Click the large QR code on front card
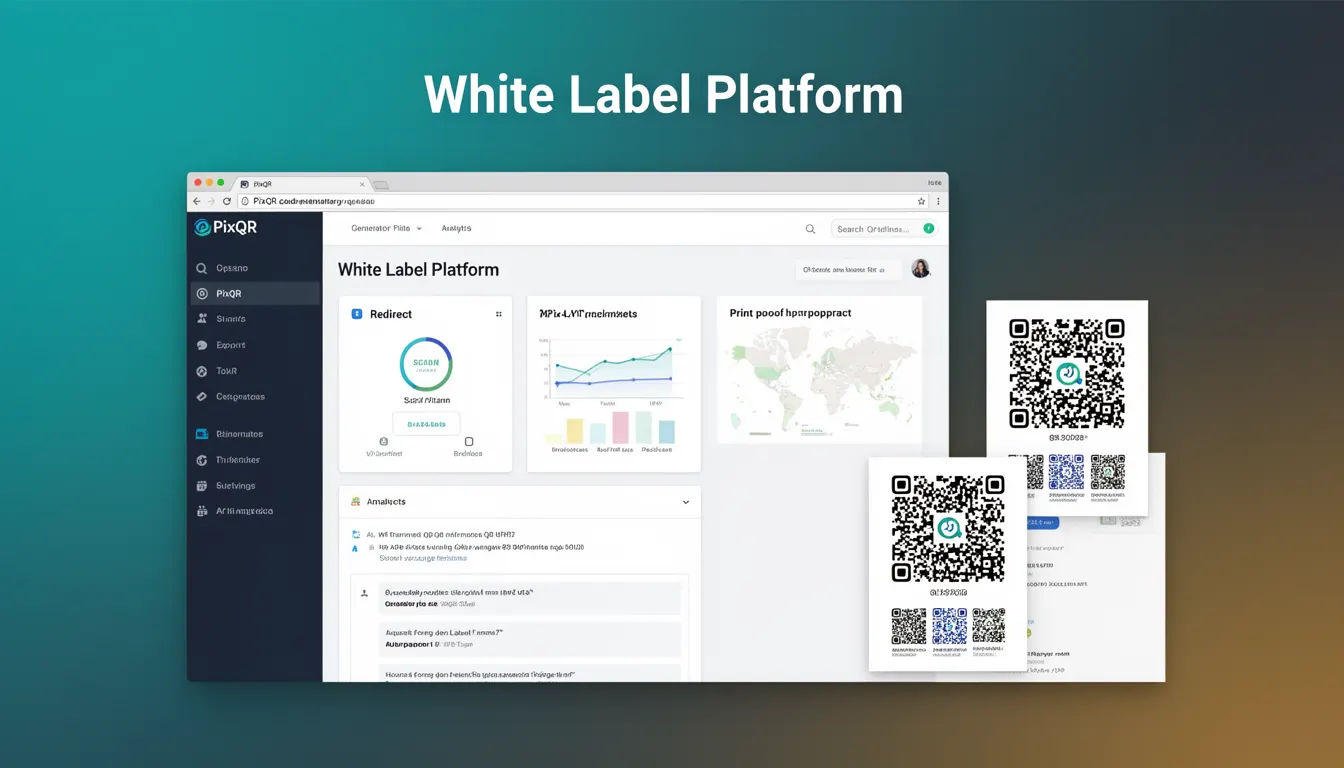The image size is (1344, 768). click(948, 529)
